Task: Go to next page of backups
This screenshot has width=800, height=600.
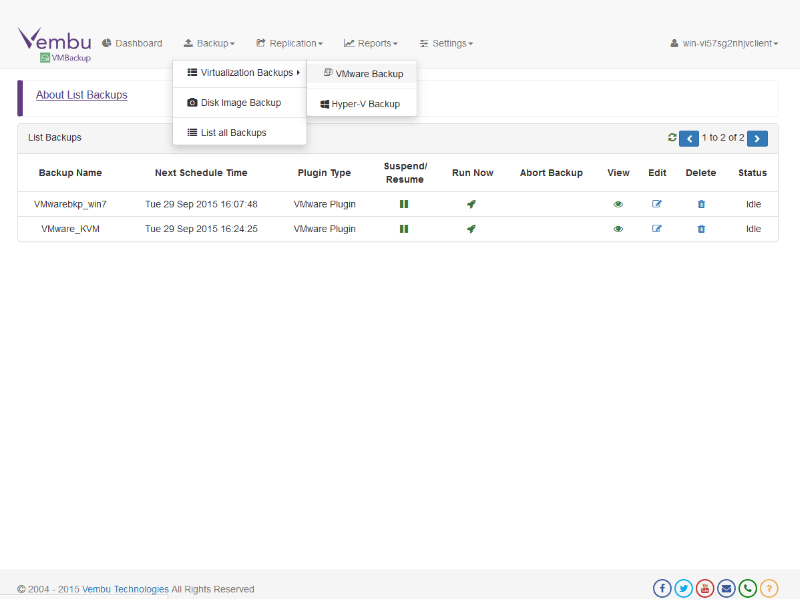Action: [757, 139]
